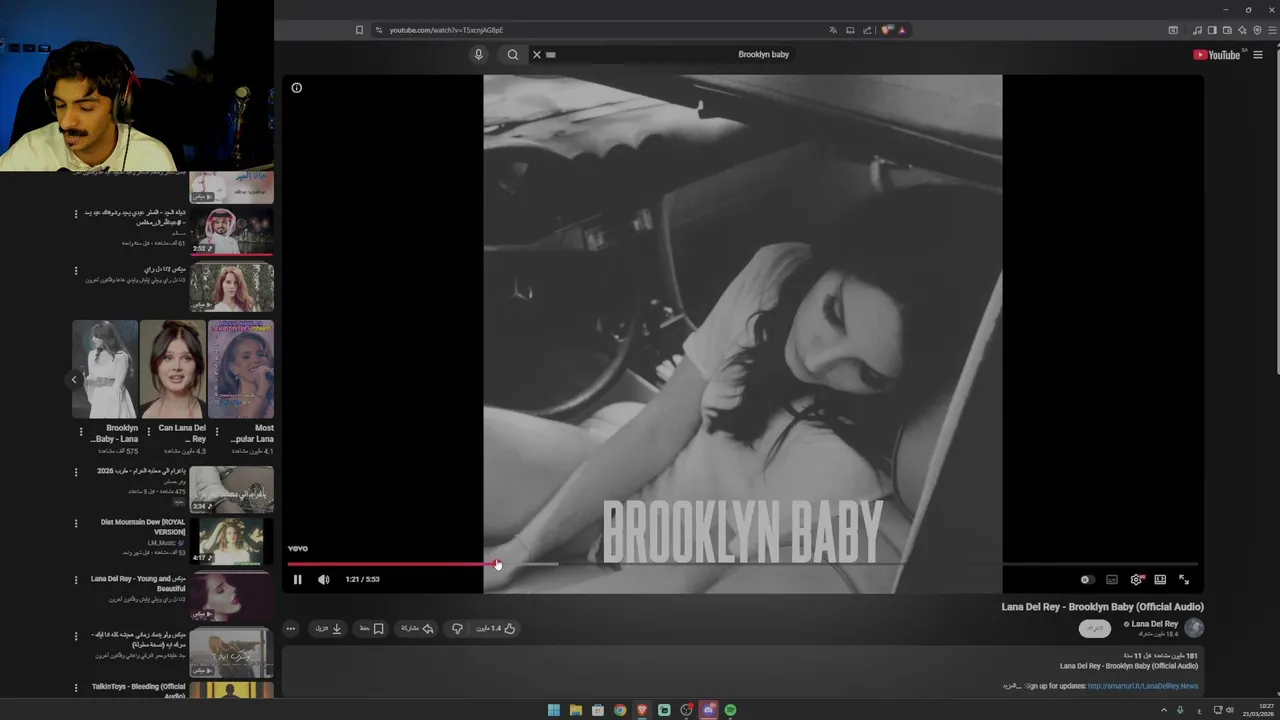Open the 'Most popular Lana' short thumbnail
This screenshot has height=720, width=1280.
241,369
